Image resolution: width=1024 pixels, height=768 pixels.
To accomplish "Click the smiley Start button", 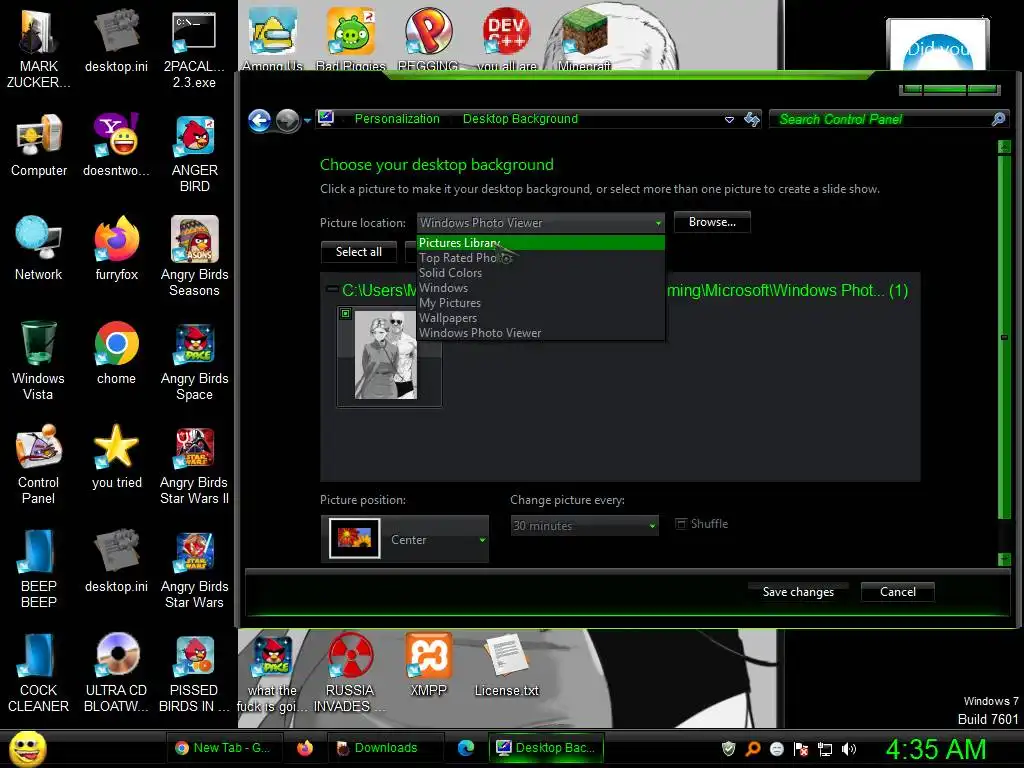I will pyautogui.click(x=27, y=748).
